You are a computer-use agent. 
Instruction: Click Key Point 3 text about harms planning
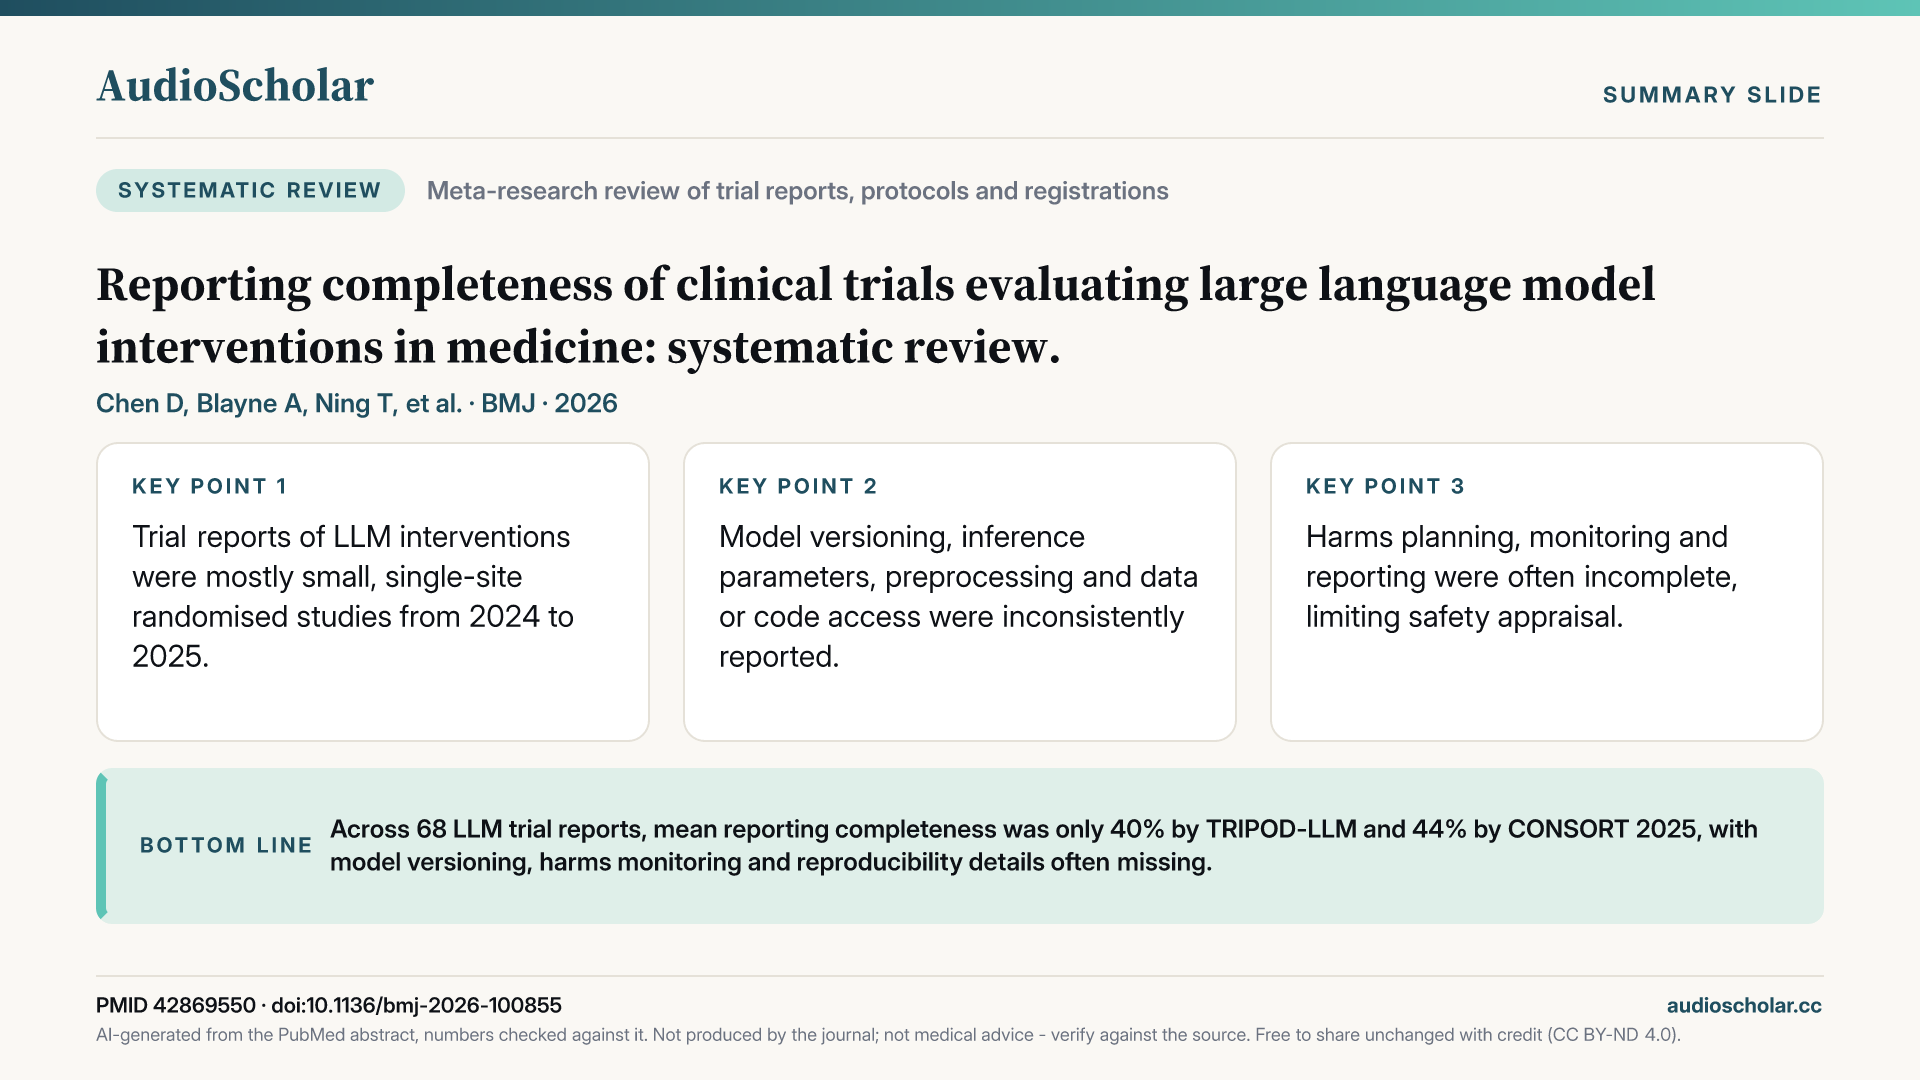(x=1522, y=577)
